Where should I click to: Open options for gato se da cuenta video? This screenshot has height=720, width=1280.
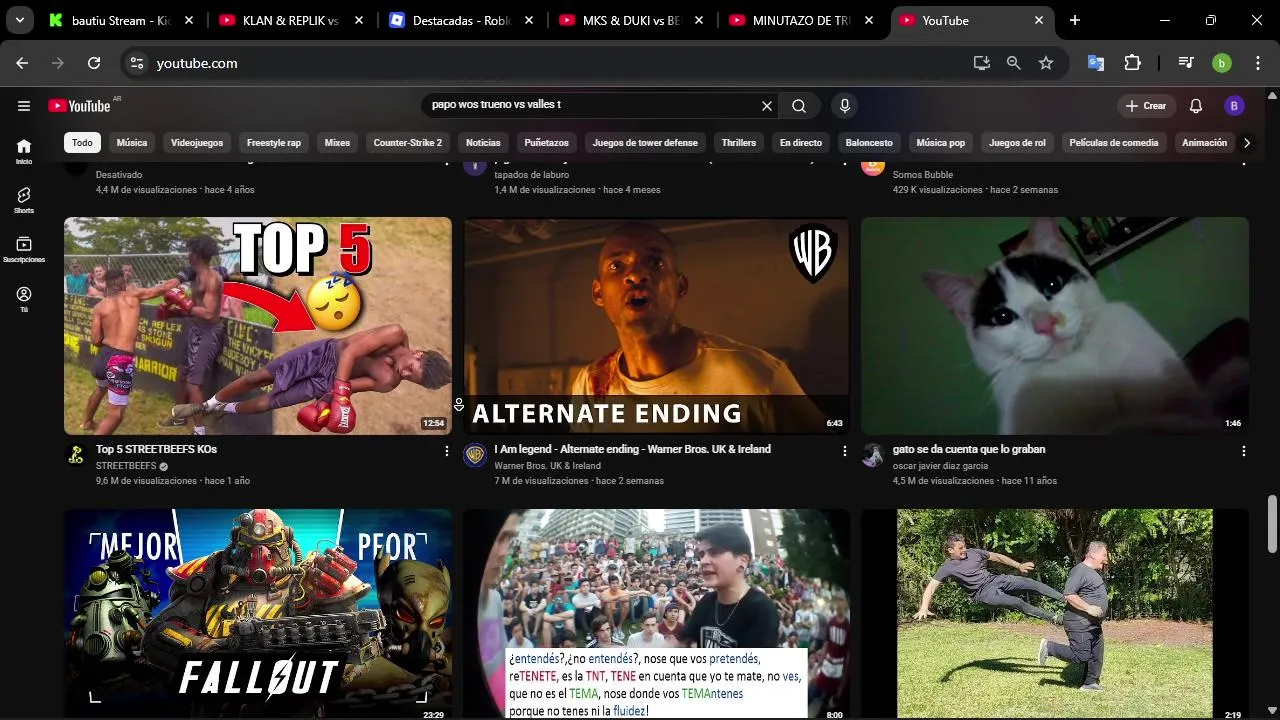[1244, 451]
